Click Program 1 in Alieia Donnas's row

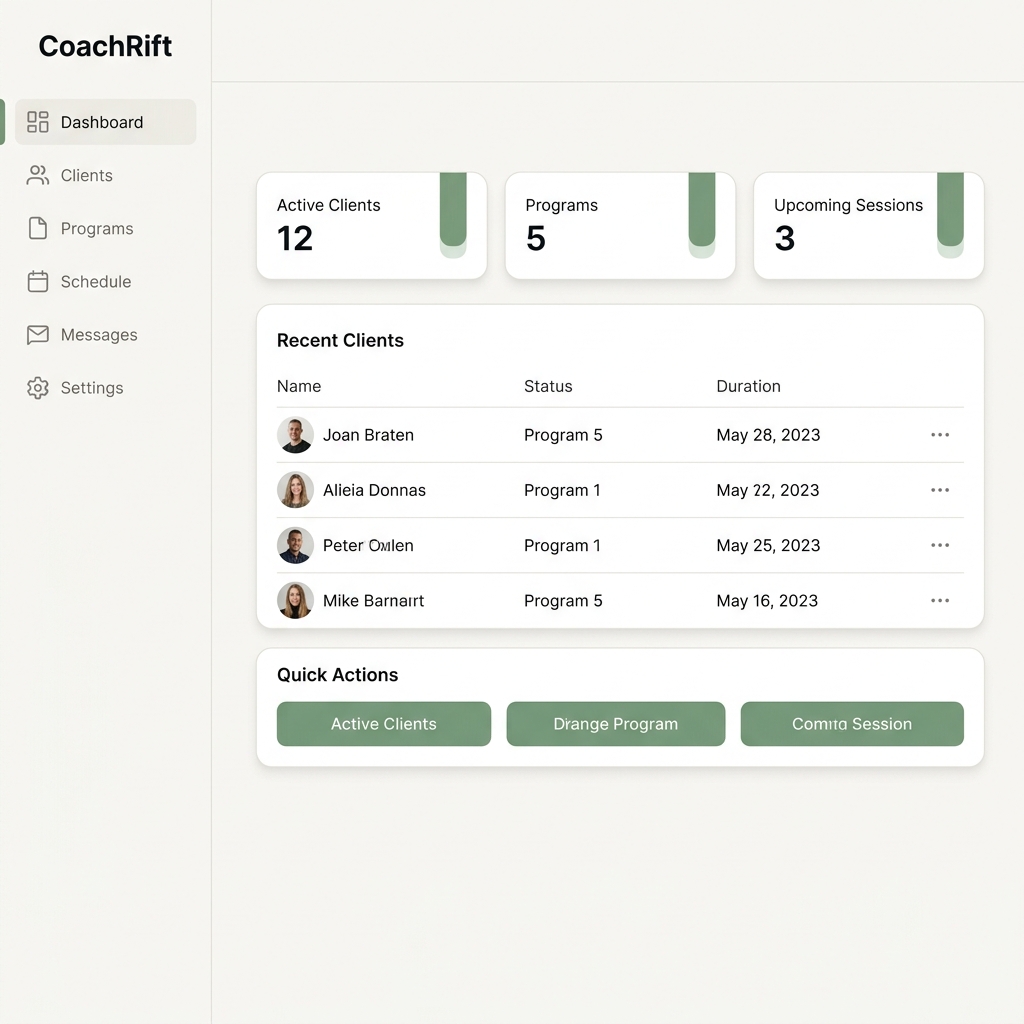pos(562,490)
